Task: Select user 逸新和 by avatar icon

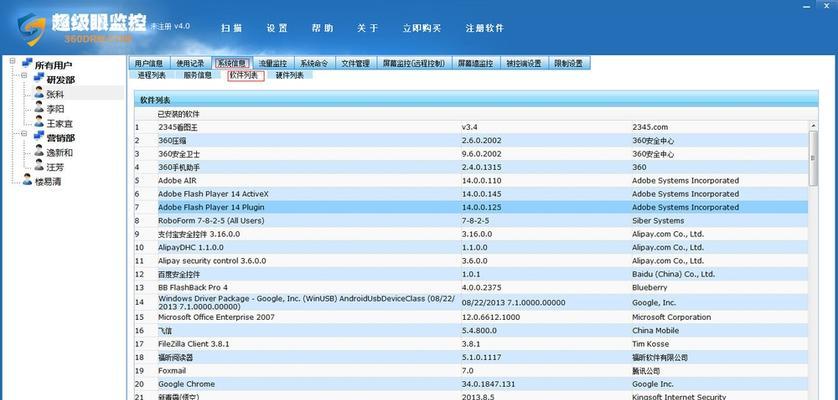Action: coord(38,151)
